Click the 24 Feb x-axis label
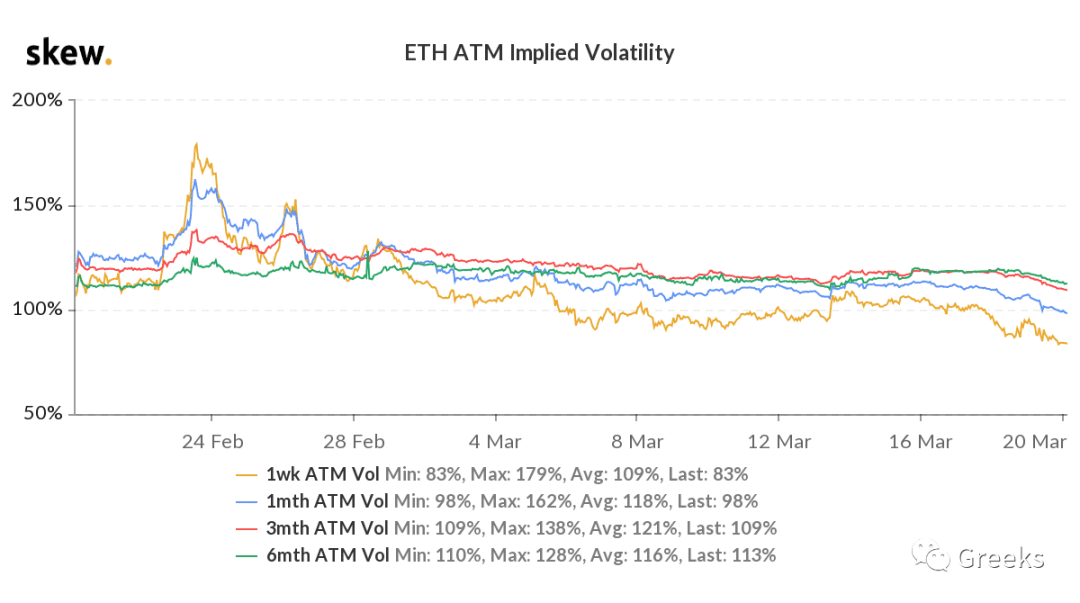 point(212,442)
